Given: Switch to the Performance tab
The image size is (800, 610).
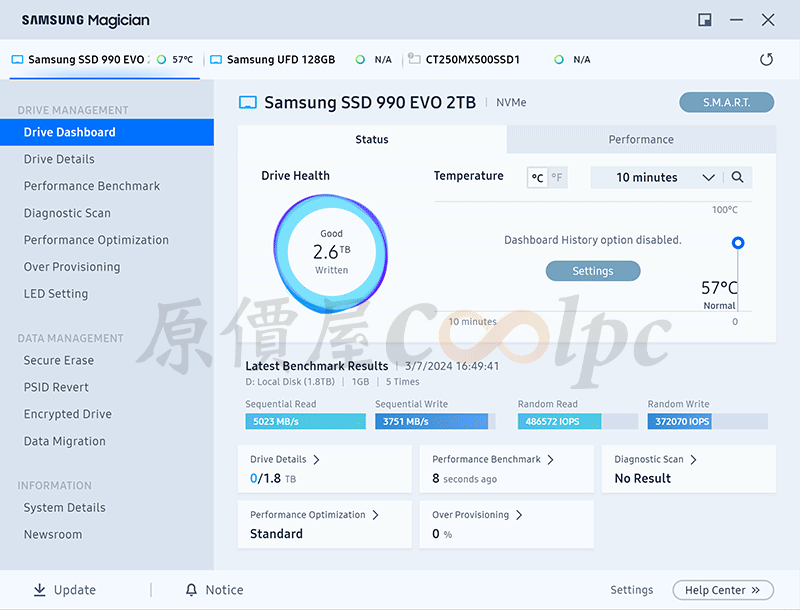Looking at the screenshot, I should pyautogui.click(x=641, y=139).
